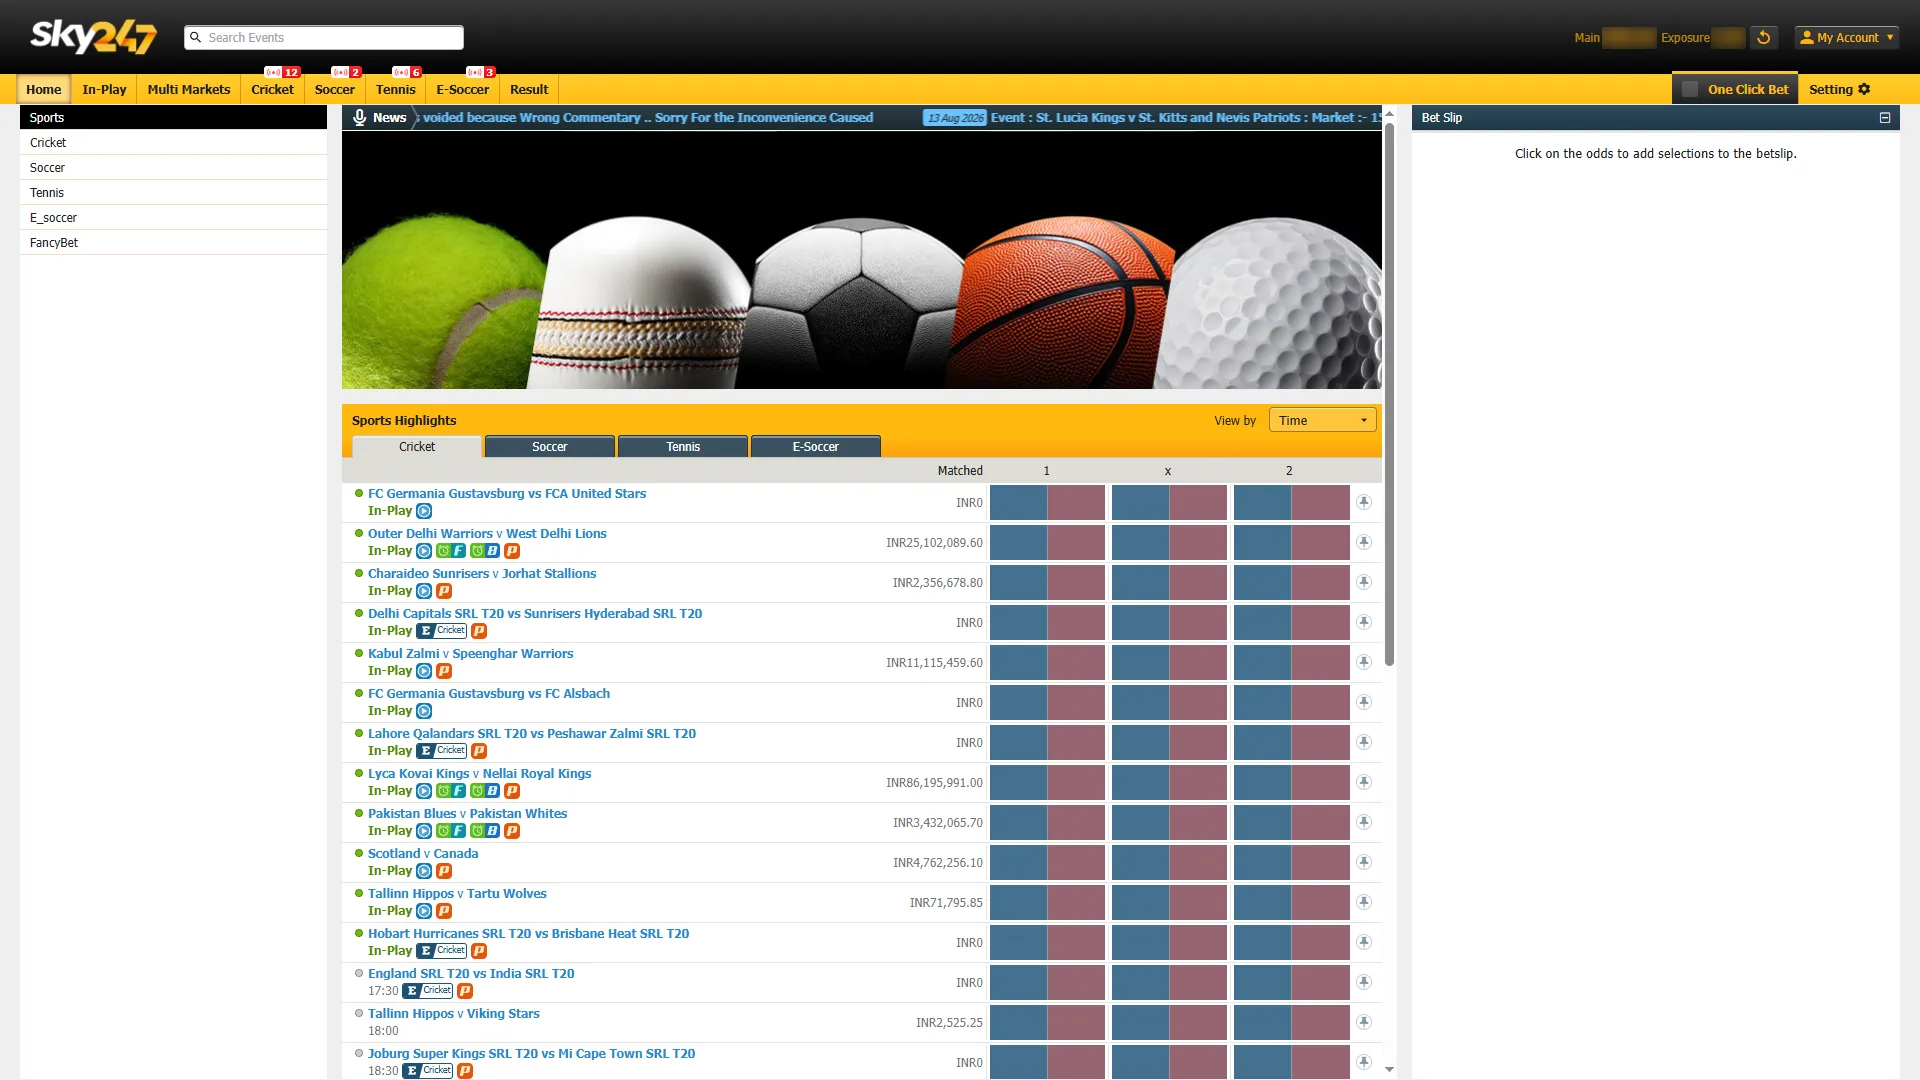Open the Home tab in the navigation bar
The height and width of the screenshot is (1080, 1920).
click(x=44, y=89)
